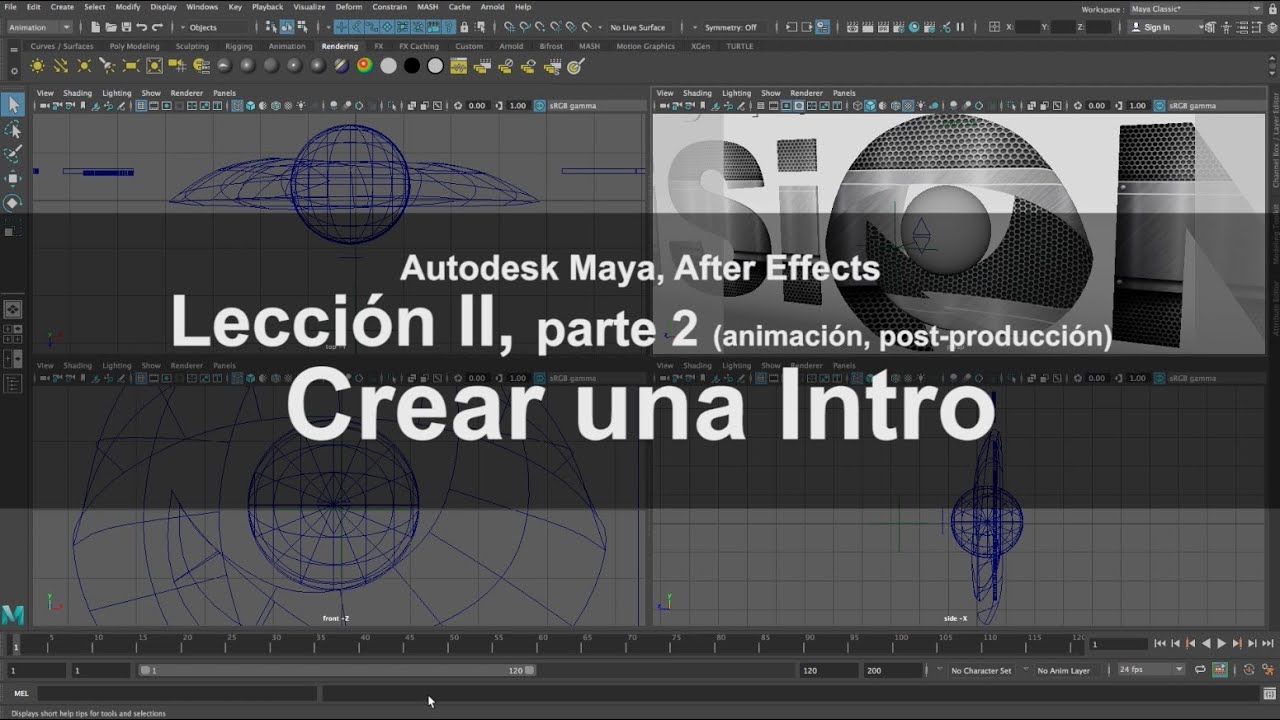Play animation forwards
The height and width of the screenshot is (720, 1280).
pos(1221,644)
